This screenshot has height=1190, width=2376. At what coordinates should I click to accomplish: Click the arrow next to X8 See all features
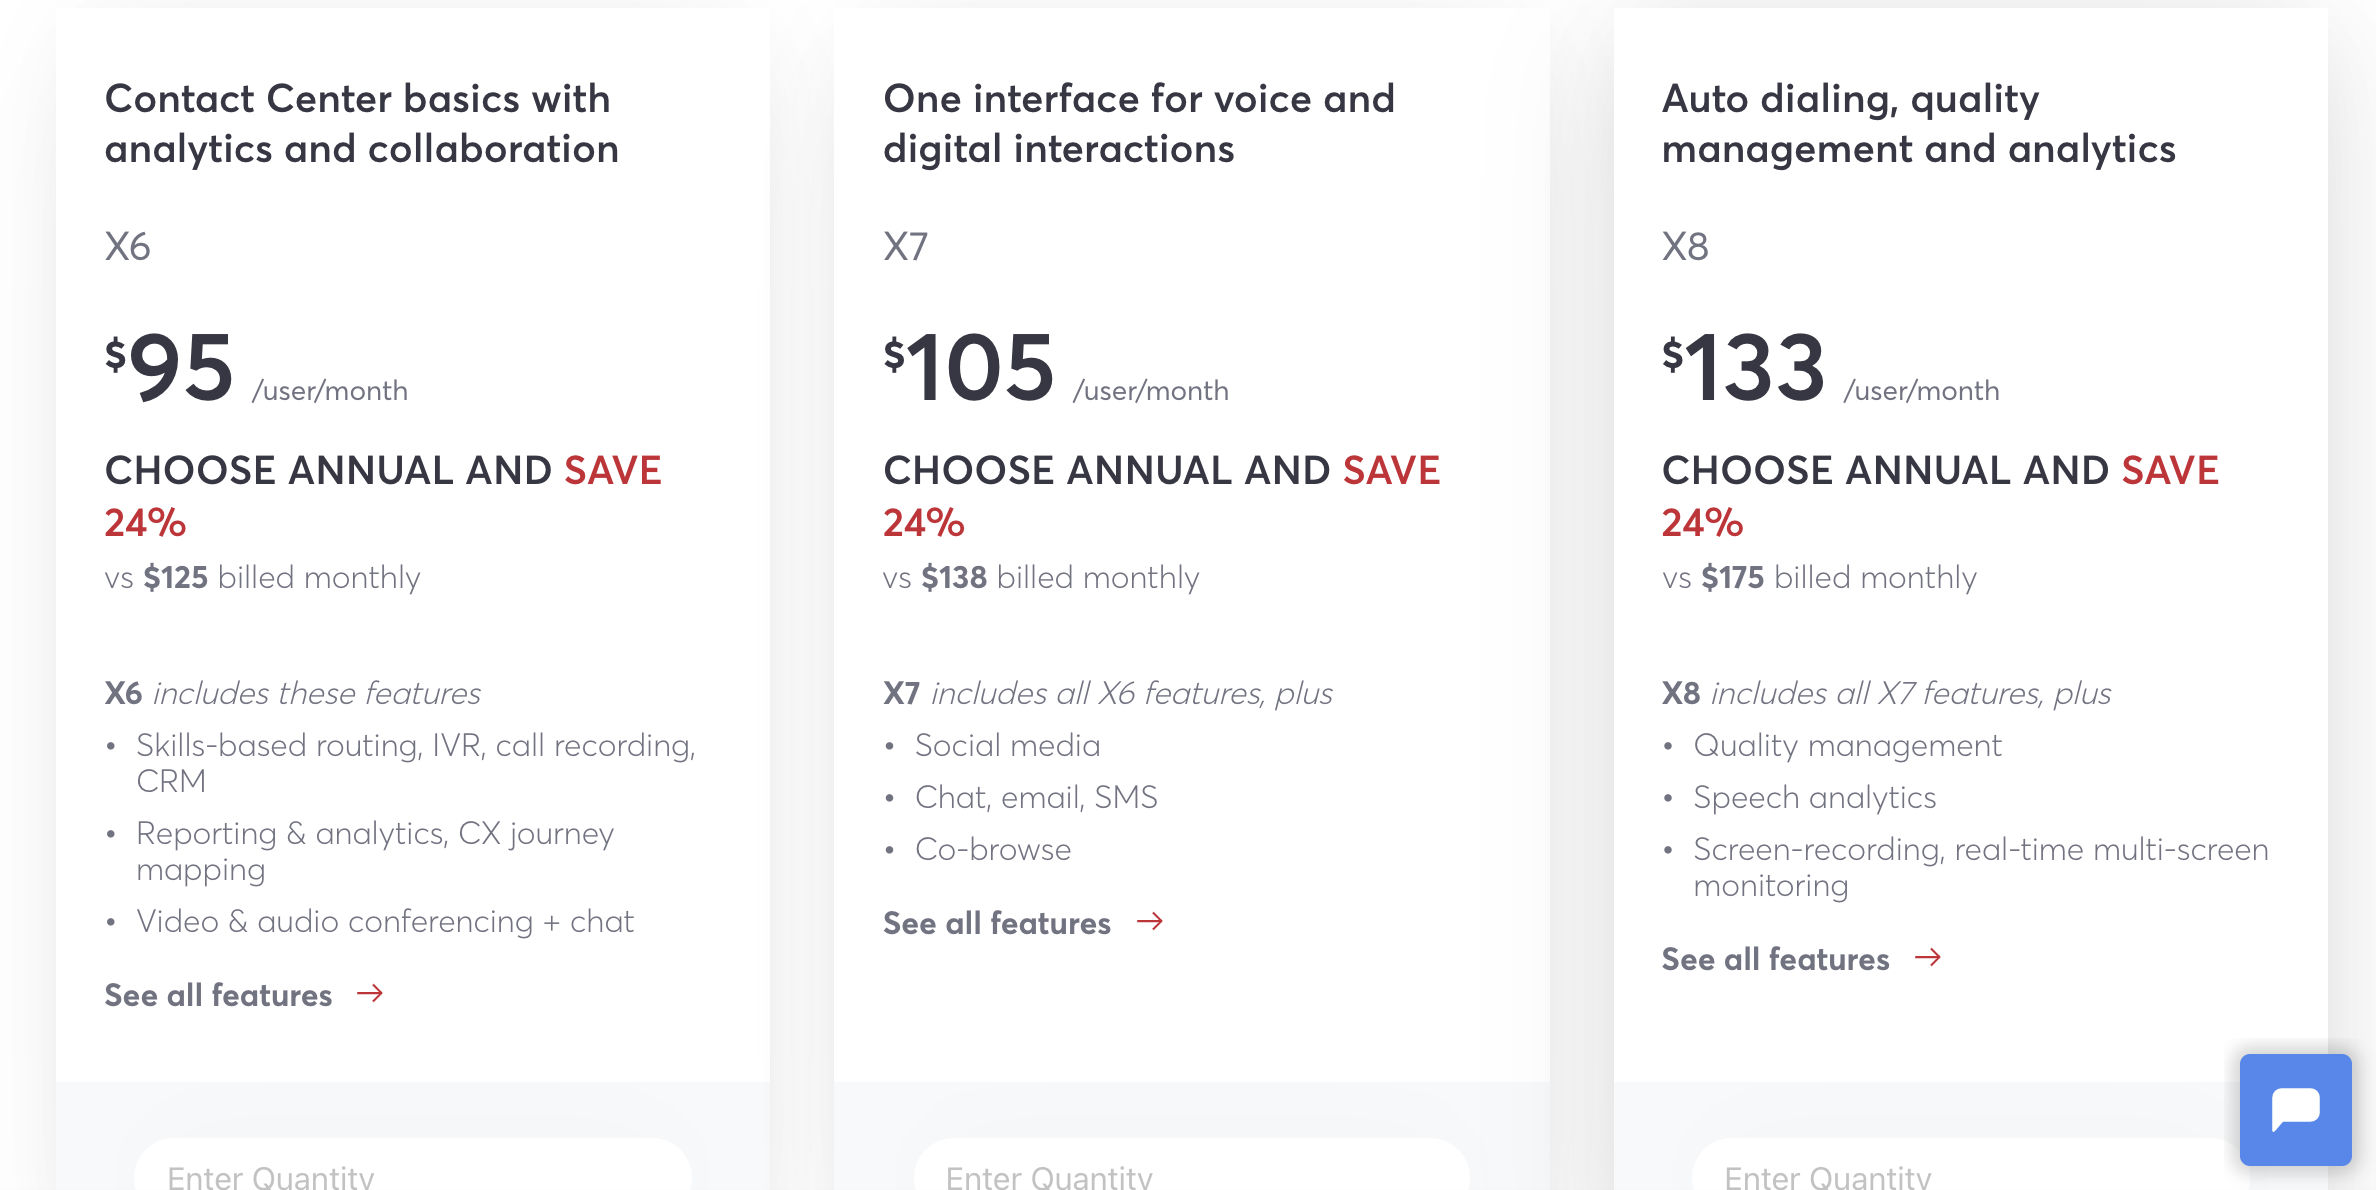(x=1928, y=957)
